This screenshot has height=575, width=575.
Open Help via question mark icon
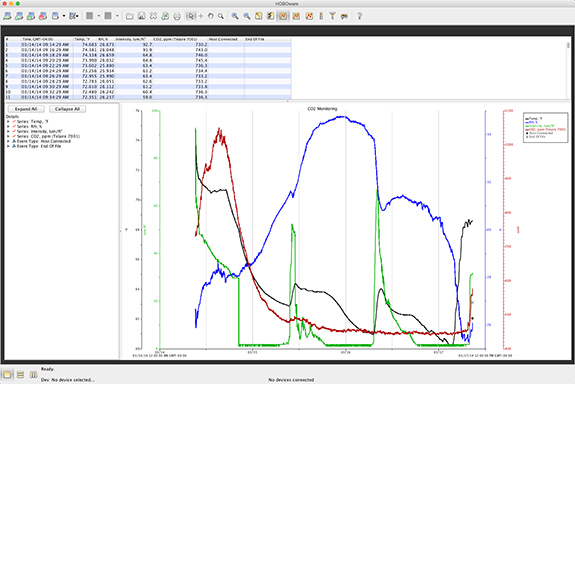(359, 16)
